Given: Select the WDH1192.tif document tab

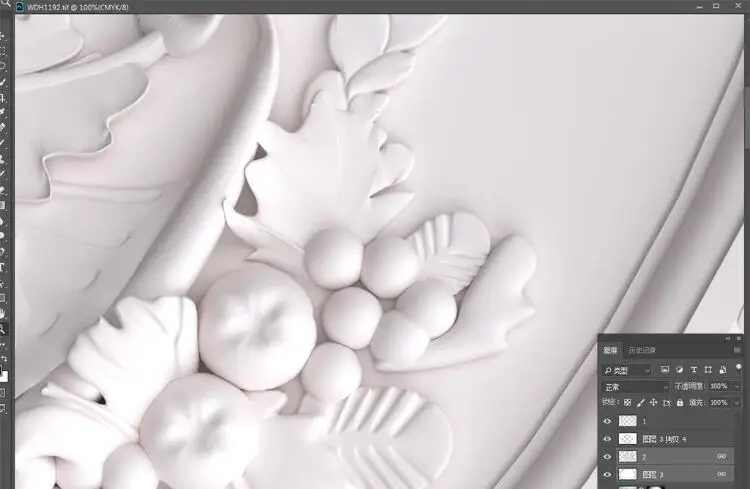Looking at the screenshot, I should (77, 7).
